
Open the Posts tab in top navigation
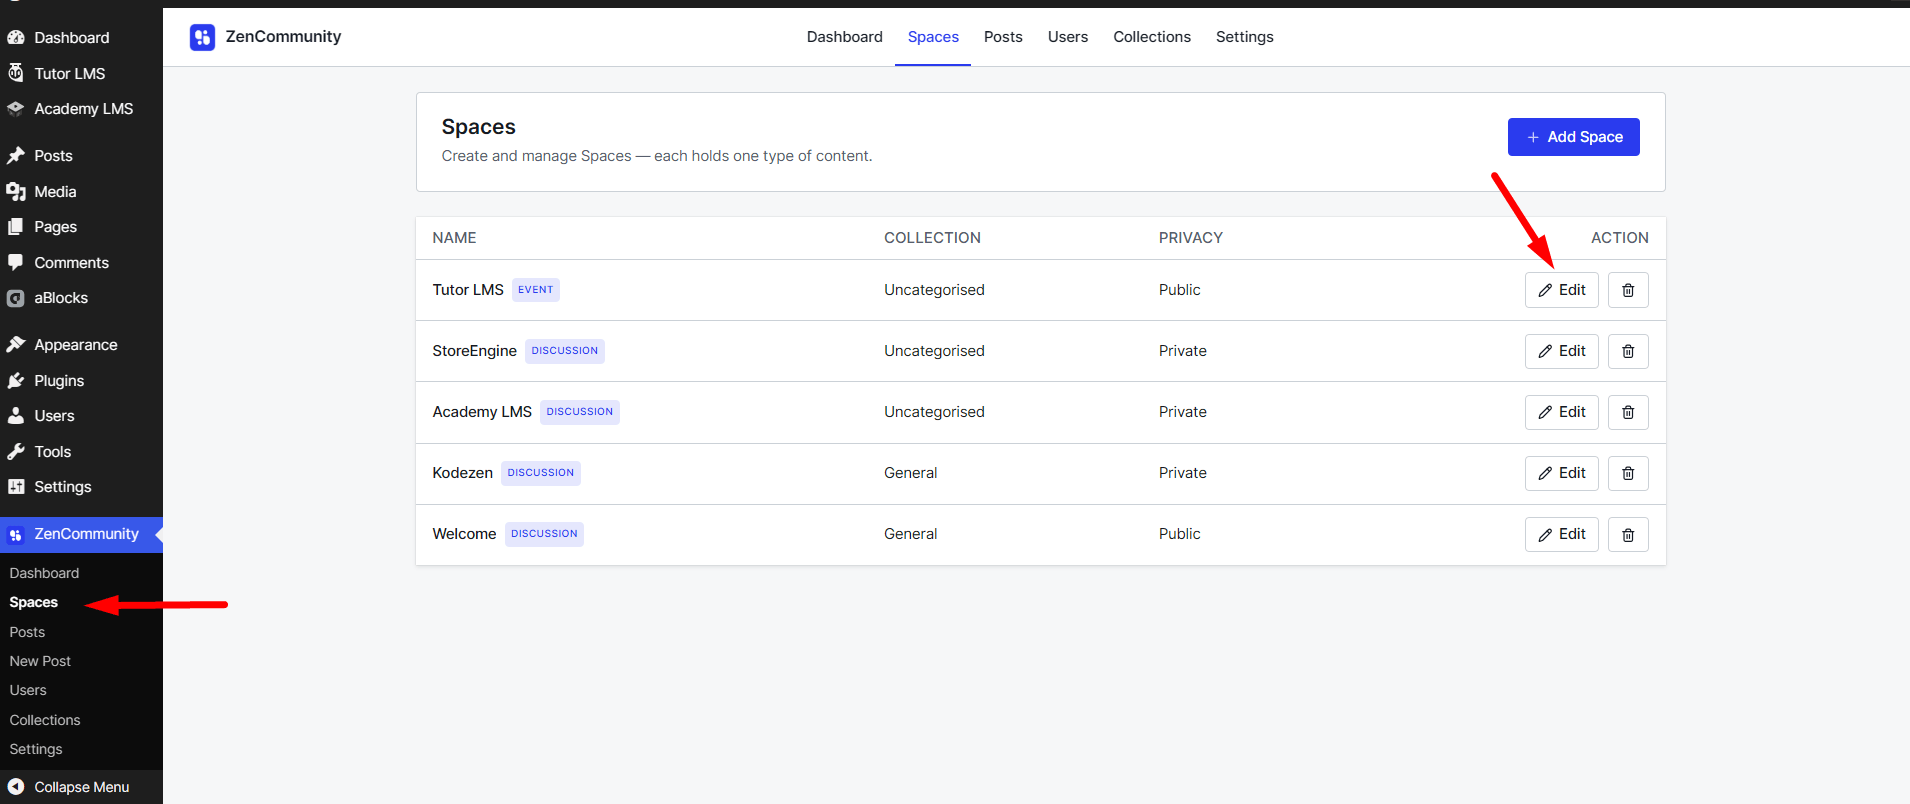[x=1003, y=37]
